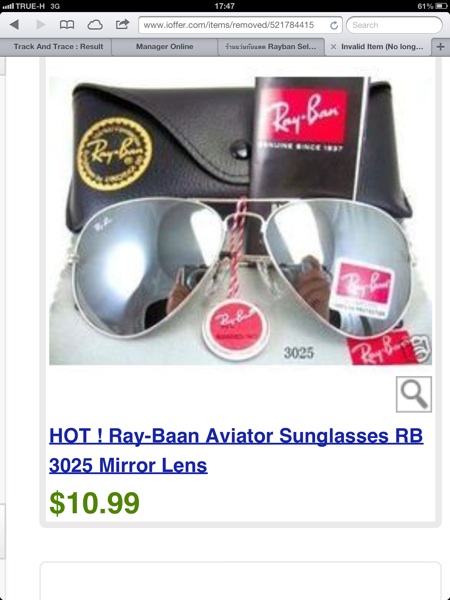Tap the 17:47 status bar clock
The width and height of the screenshot is (450, 600).
pyautogui.click(x=225, y=6)
